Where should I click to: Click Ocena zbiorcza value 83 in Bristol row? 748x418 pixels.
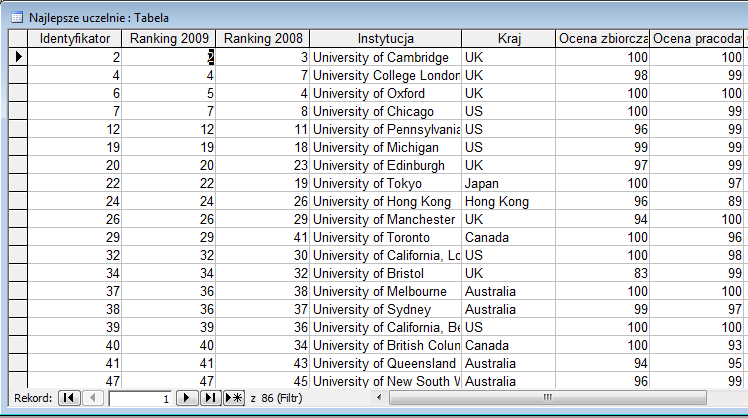pyautogui.click(x=603, y=273)
